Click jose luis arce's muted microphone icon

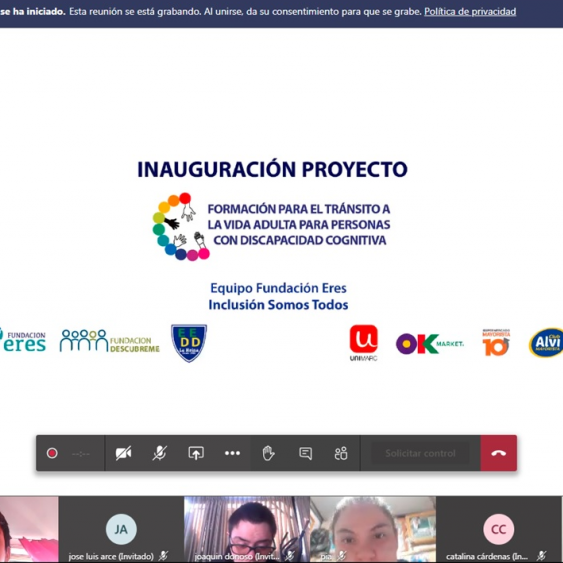tap(163, 556)
